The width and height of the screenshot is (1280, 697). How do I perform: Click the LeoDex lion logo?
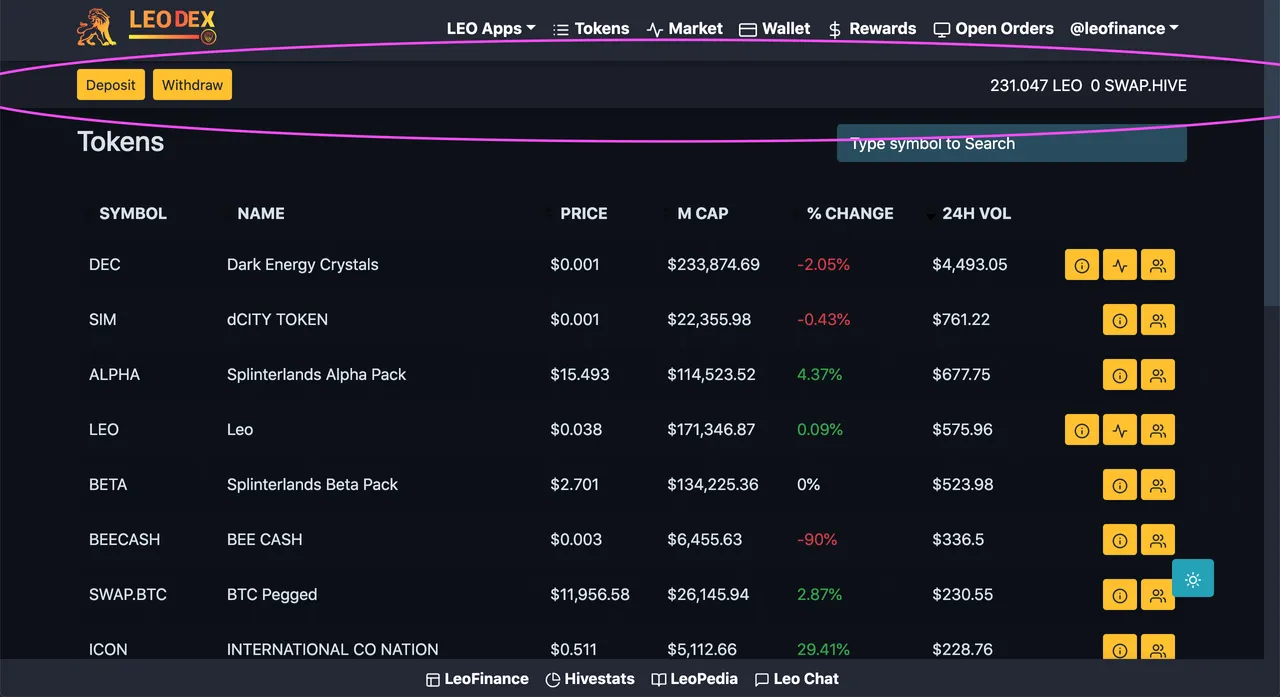[x=146, y=27]
